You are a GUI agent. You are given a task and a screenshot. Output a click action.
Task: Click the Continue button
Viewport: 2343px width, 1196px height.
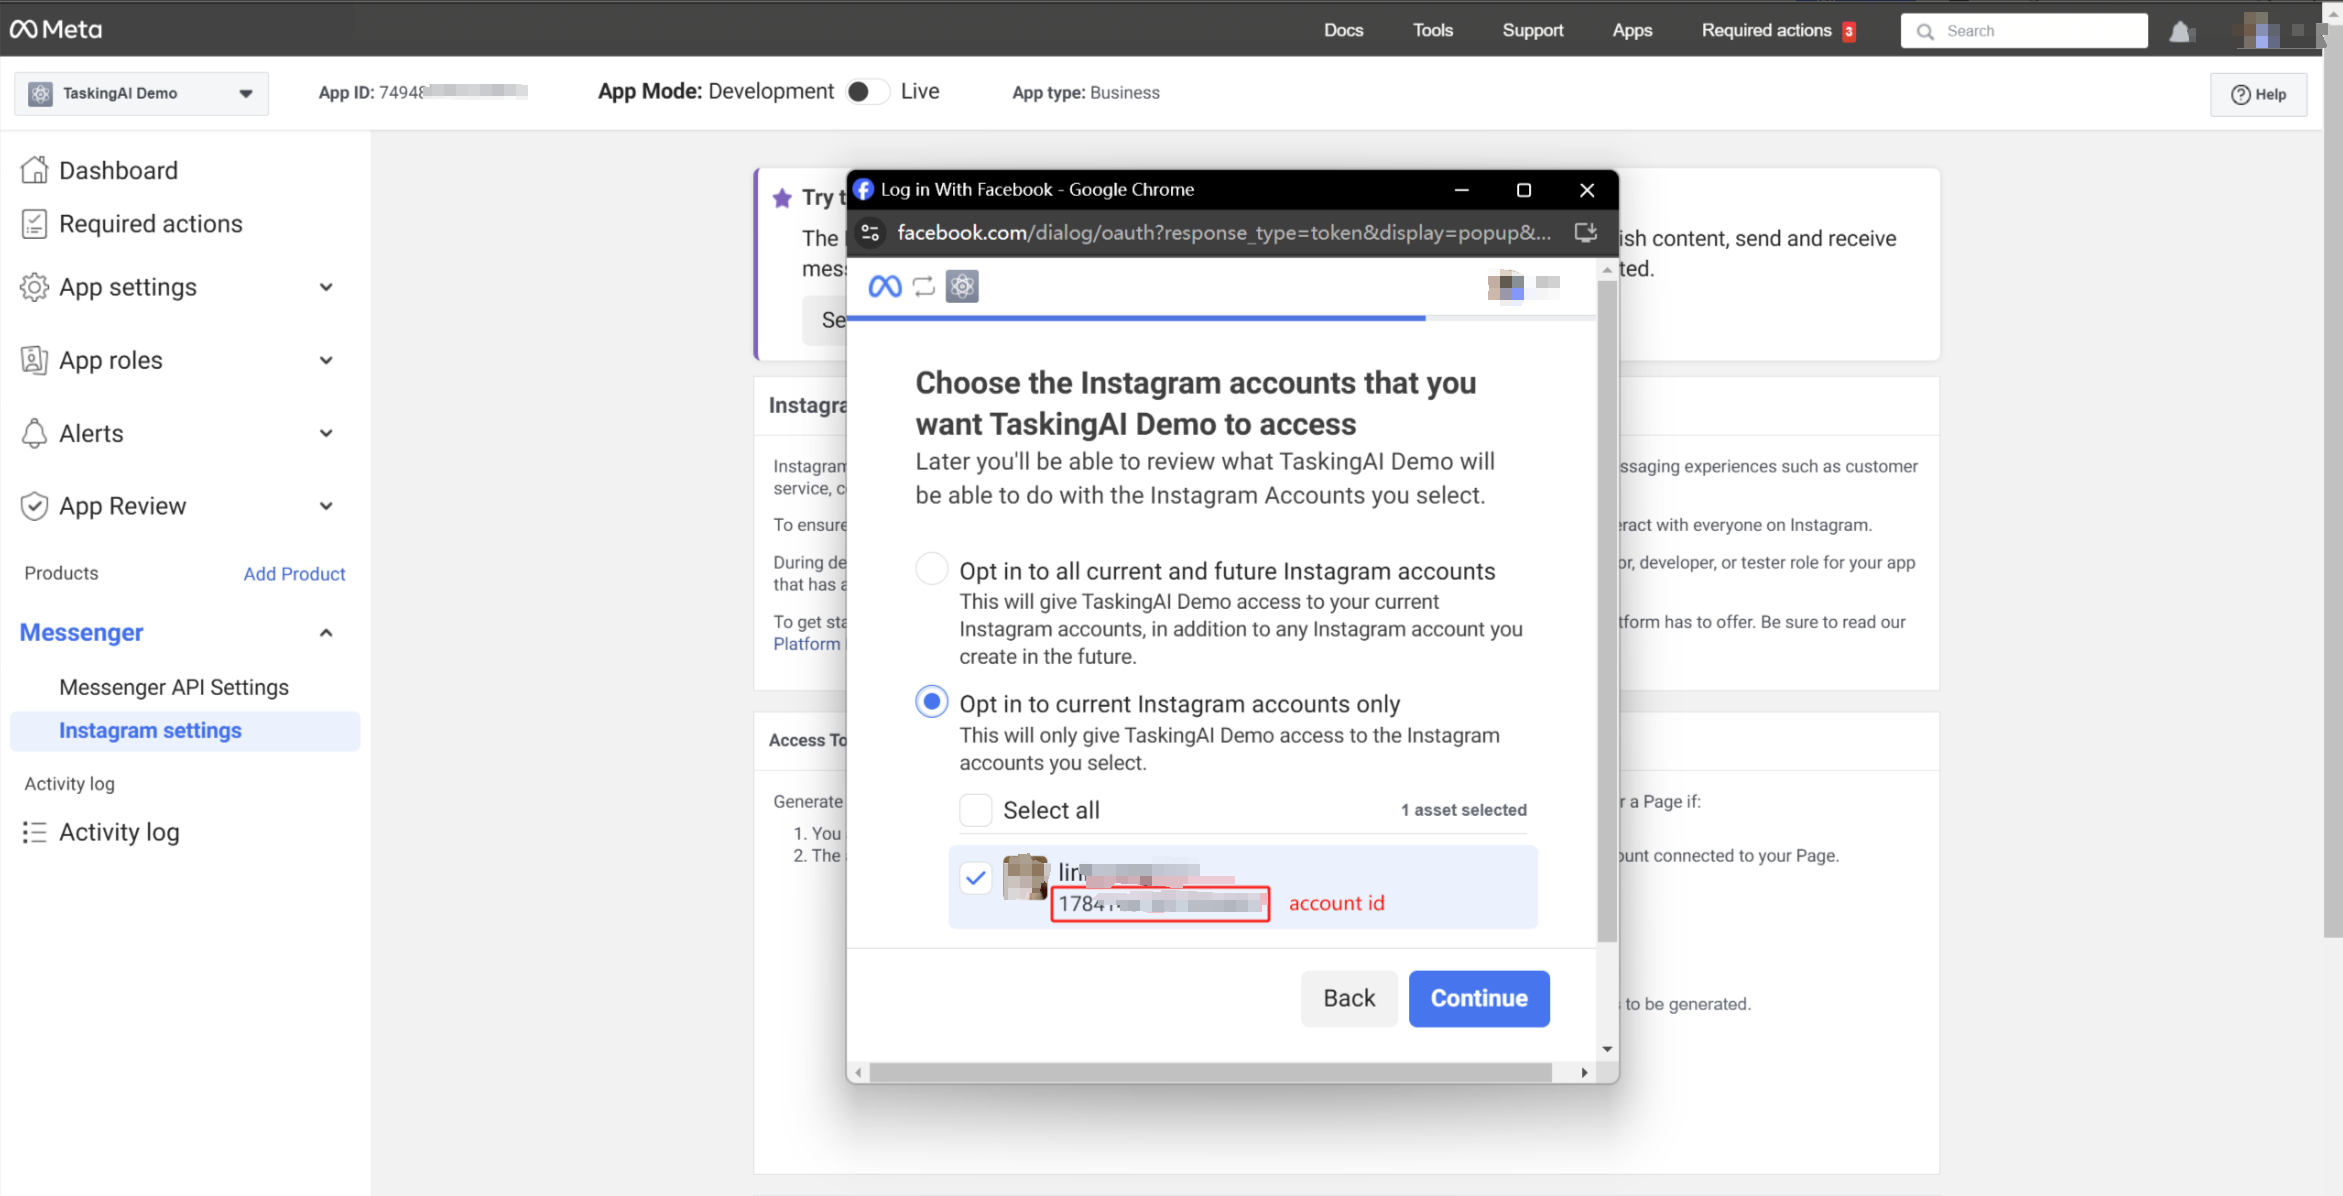(1479, 998)
